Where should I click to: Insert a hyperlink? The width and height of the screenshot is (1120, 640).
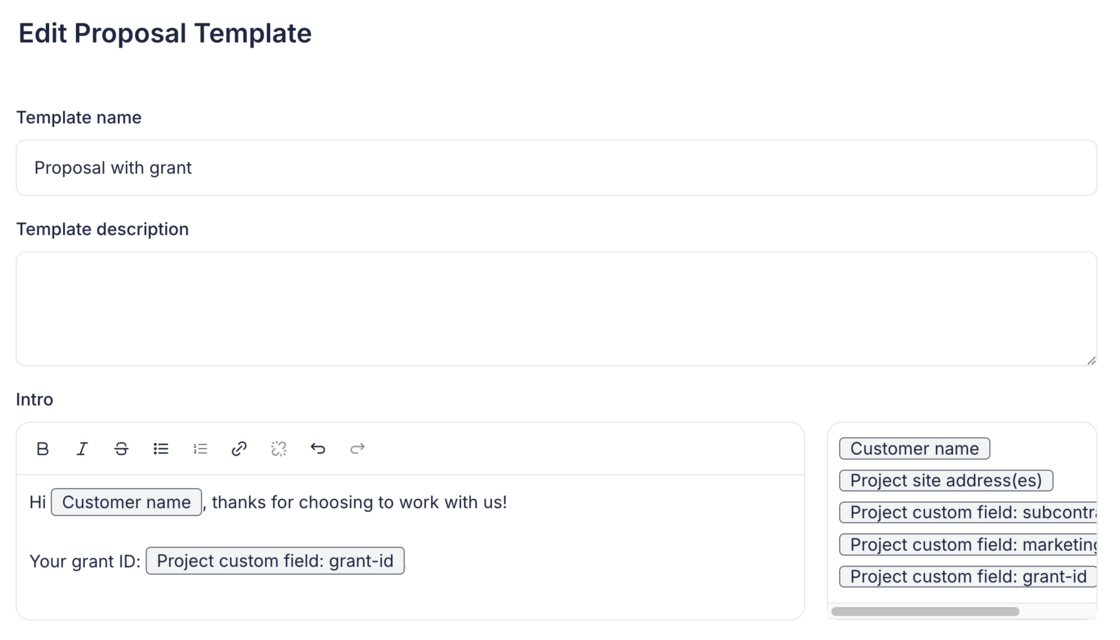238,448
